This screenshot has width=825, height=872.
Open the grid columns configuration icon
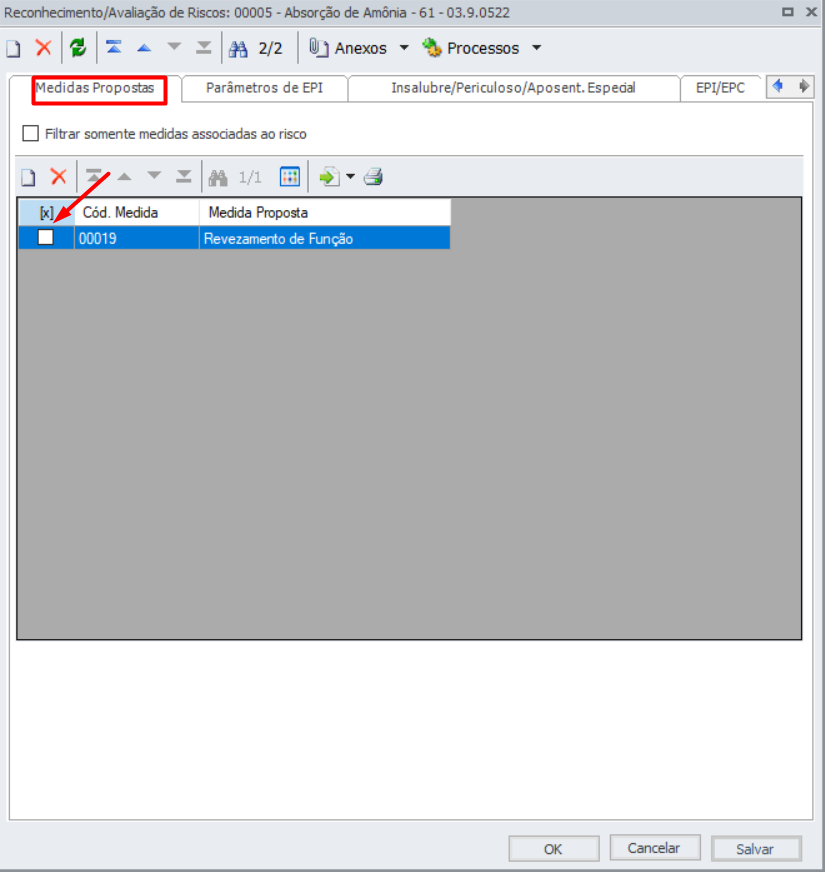[290, 177]
